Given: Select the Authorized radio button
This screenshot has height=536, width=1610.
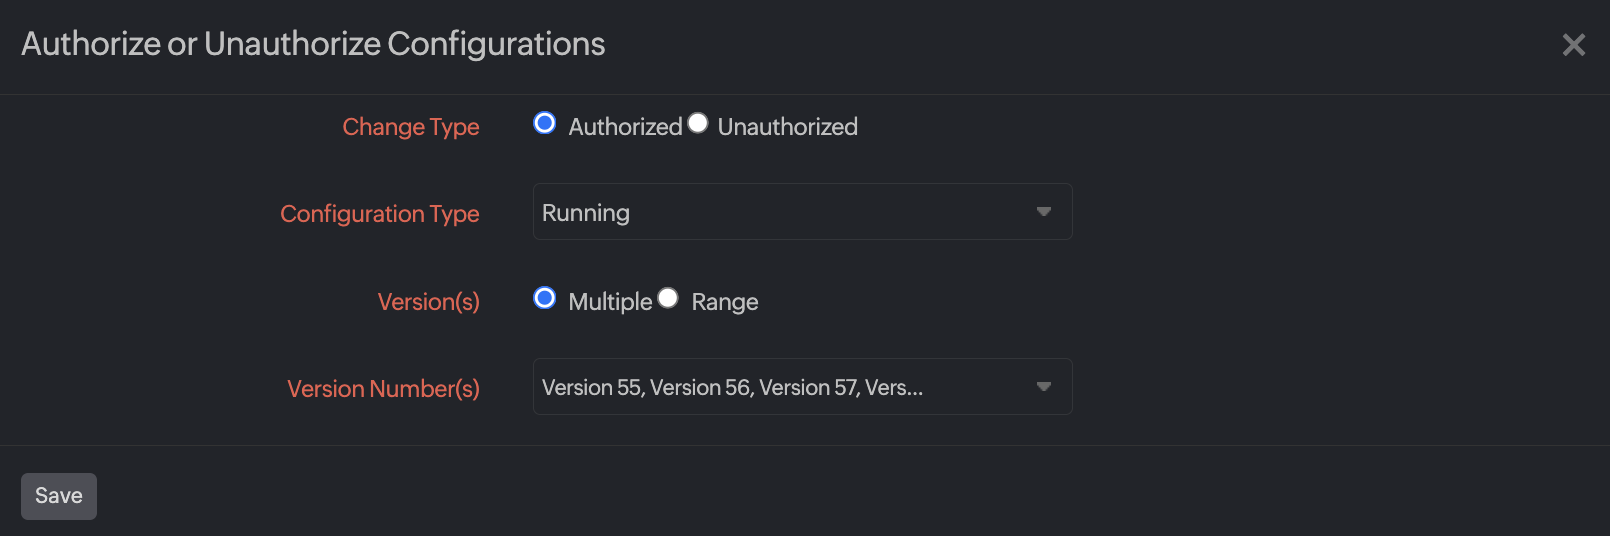Looking at the screenshot, I should (x=545, y=123).
